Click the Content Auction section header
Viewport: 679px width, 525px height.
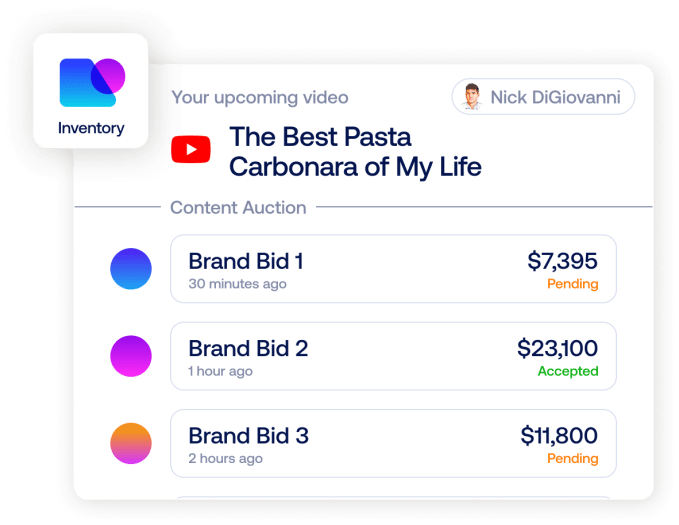238,208
